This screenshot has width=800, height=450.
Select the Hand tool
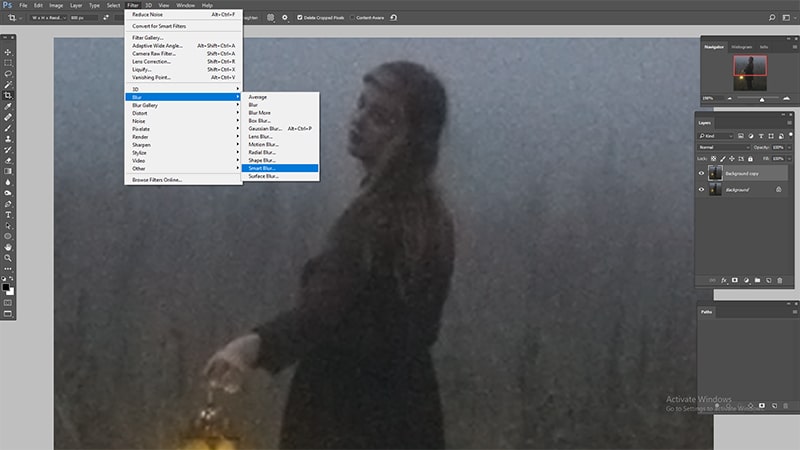click(8, 247)
